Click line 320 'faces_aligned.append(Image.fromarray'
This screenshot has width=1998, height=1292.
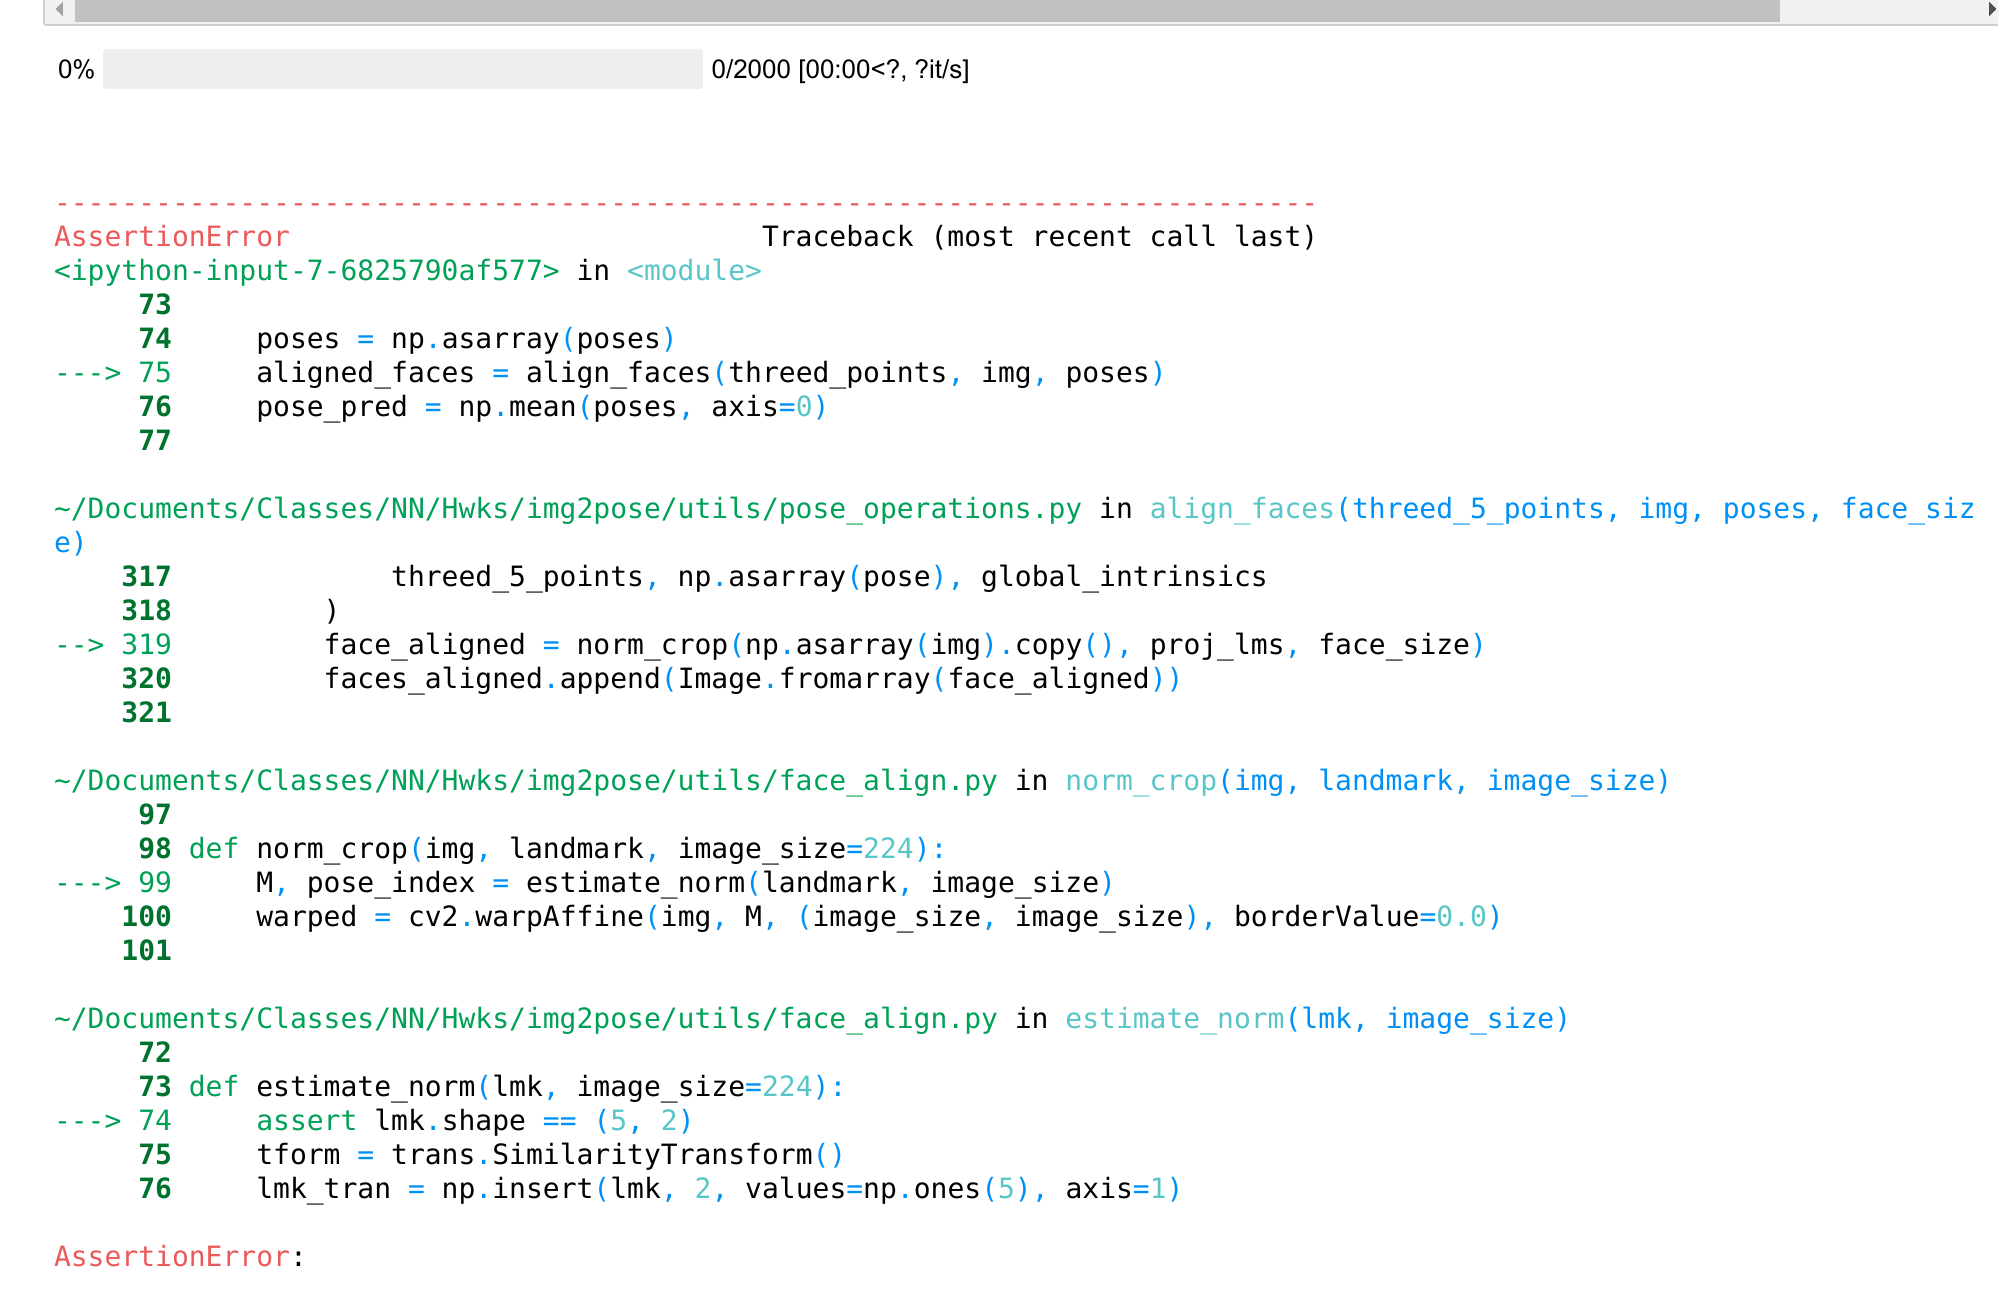pyautogui.click(x=753, y=679)
